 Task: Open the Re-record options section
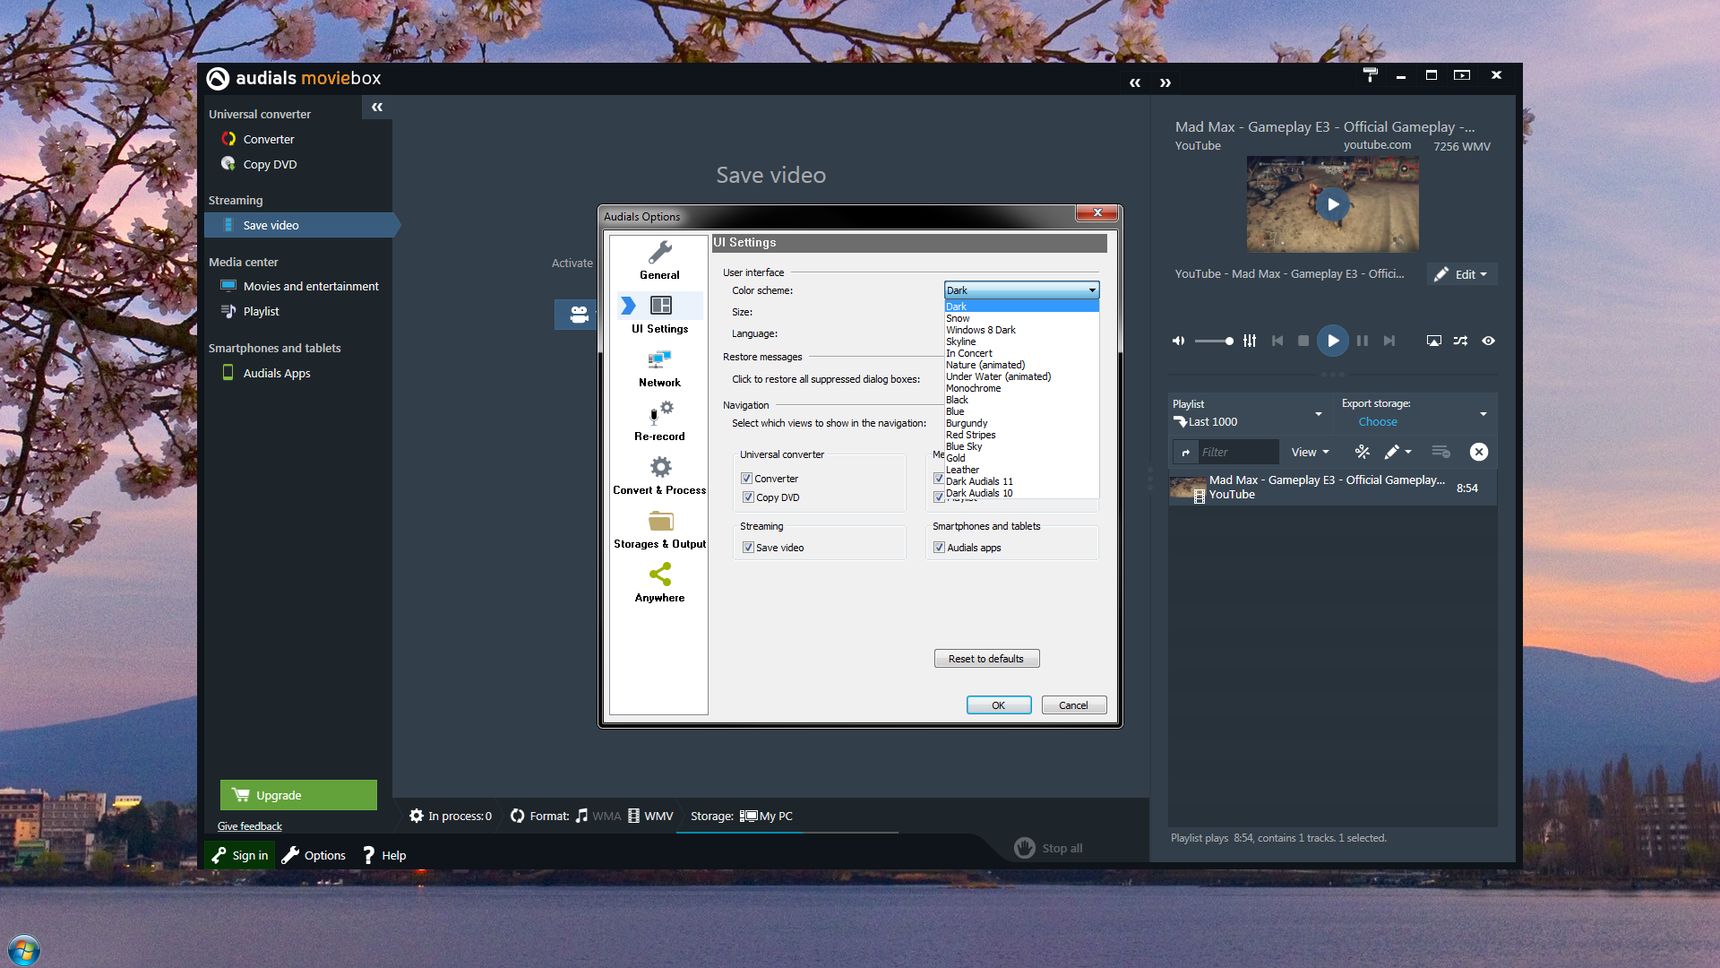659,422
